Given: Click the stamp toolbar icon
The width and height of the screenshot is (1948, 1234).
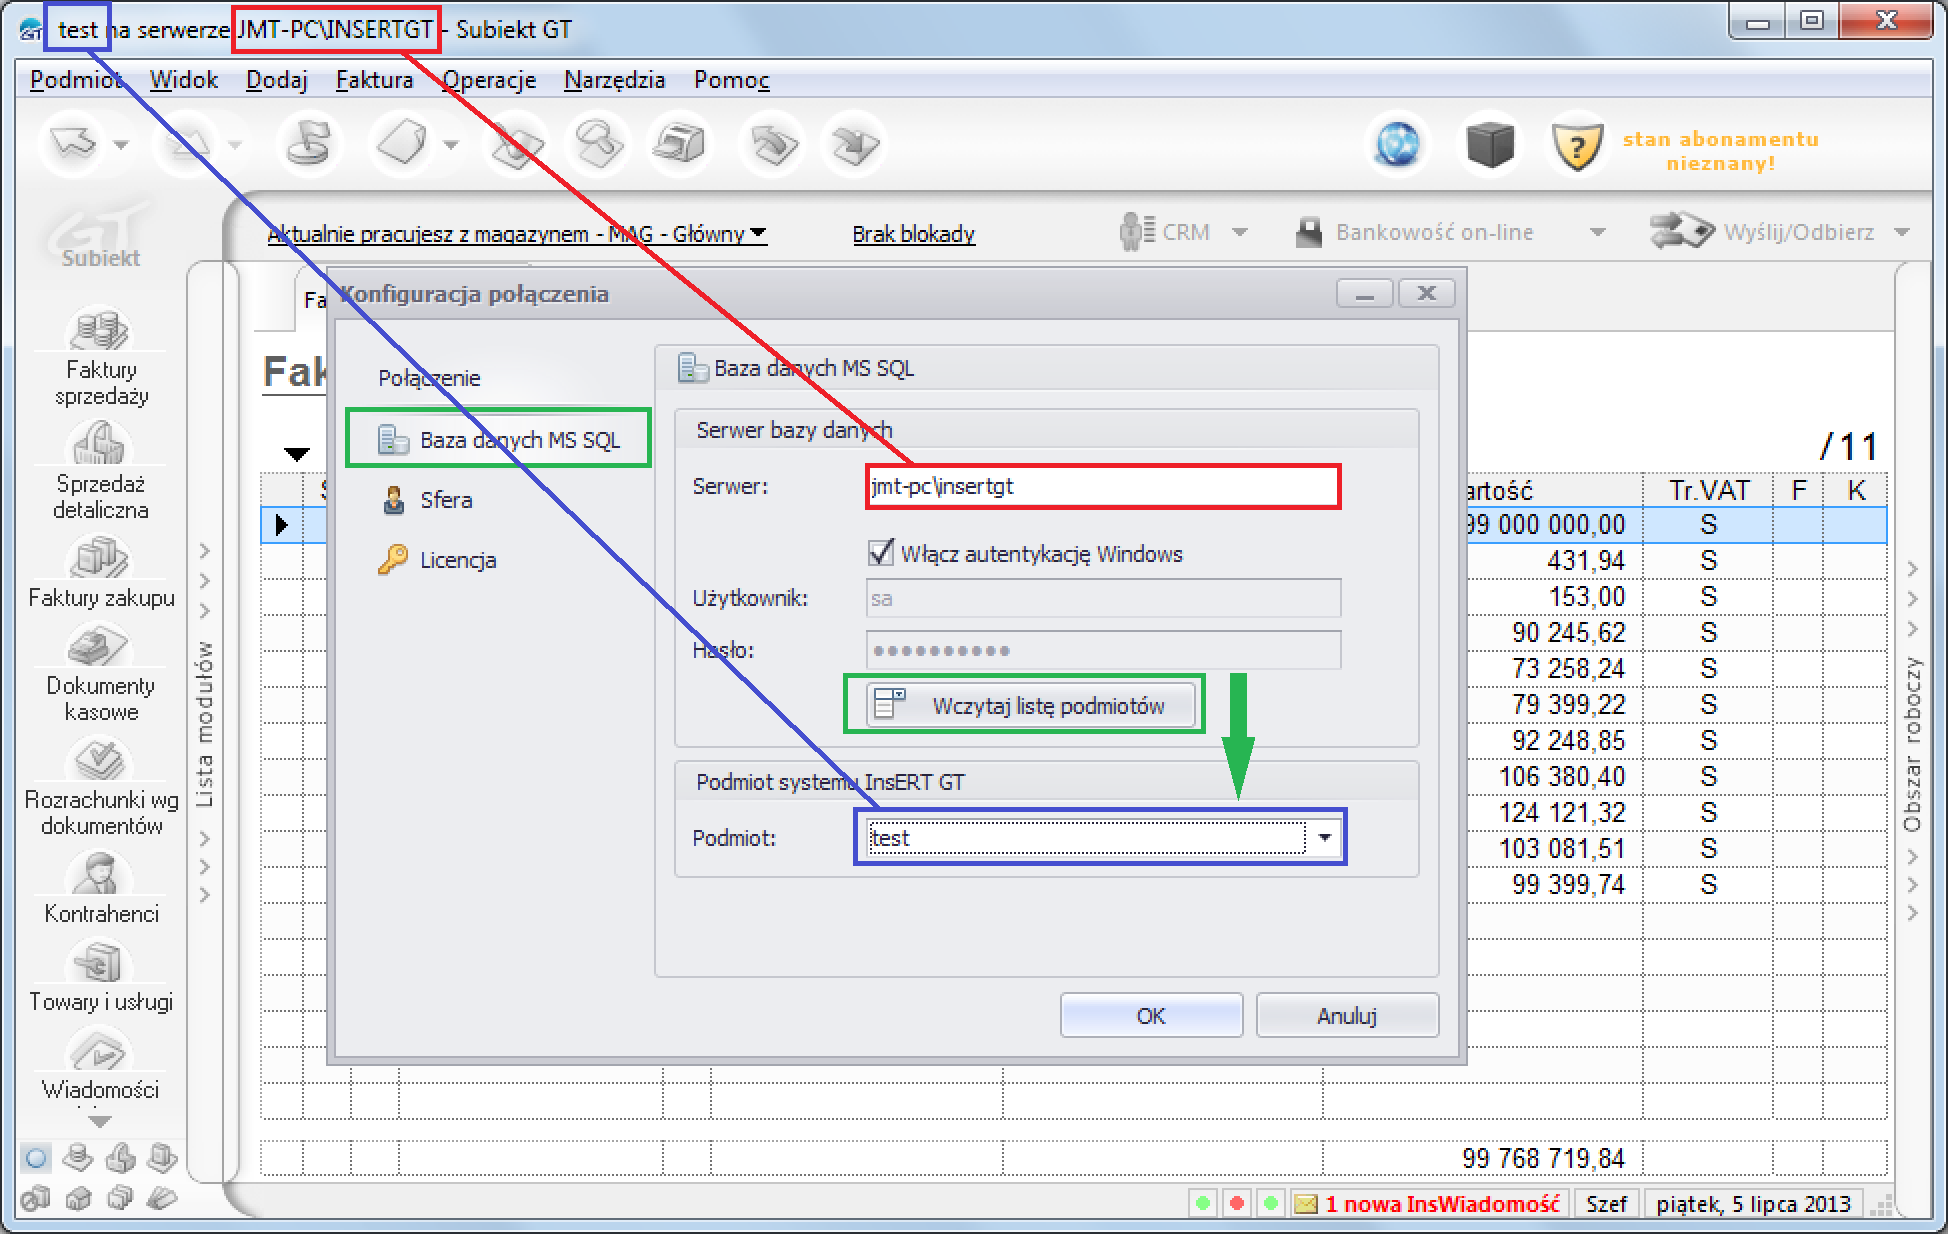Looking at the screenshot, I should (596, 145).
